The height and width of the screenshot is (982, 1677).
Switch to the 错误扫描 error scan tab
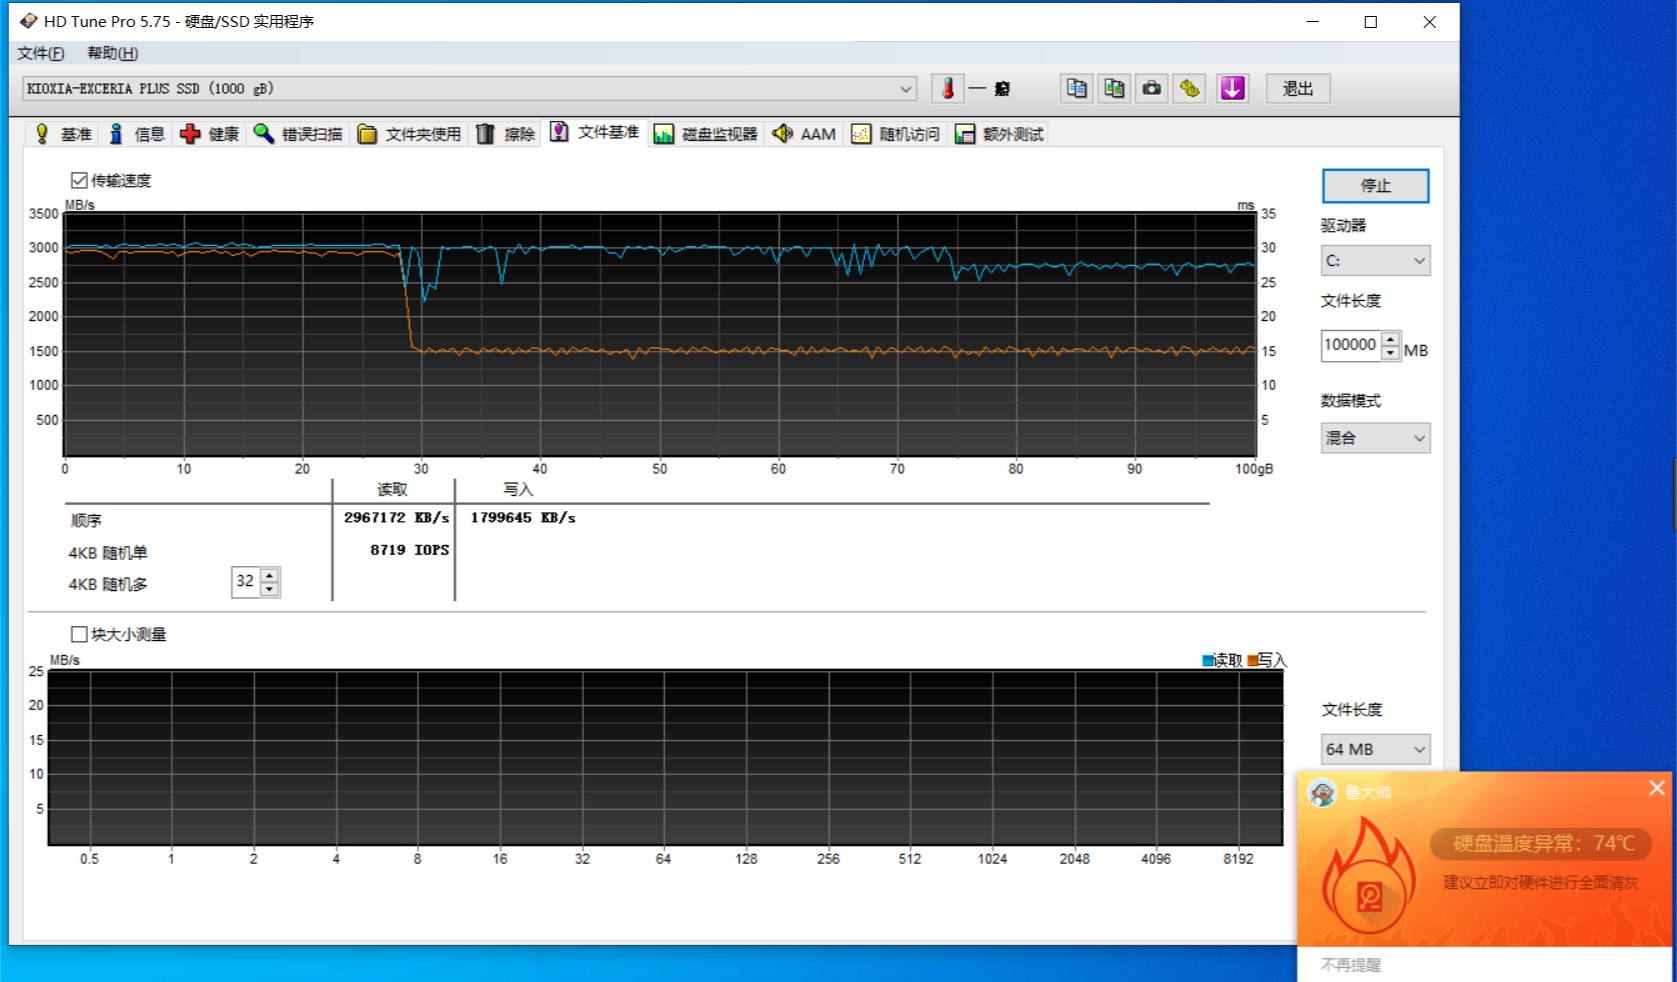pyautogui.click(x=298, y=134)
